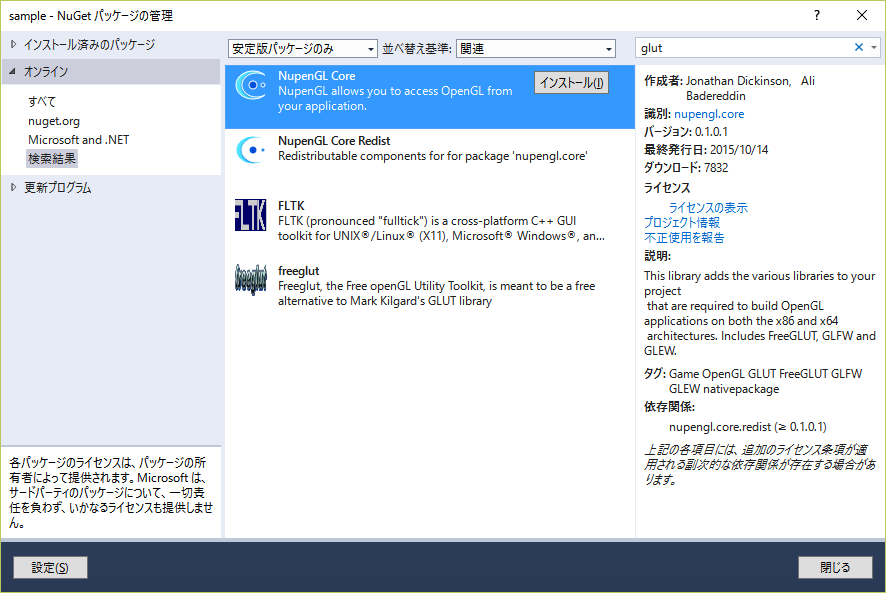This screenshot has width=886, height=593.
Task: Select the NupenGL Core Redist package row
Action: click(x=430, y=162)
